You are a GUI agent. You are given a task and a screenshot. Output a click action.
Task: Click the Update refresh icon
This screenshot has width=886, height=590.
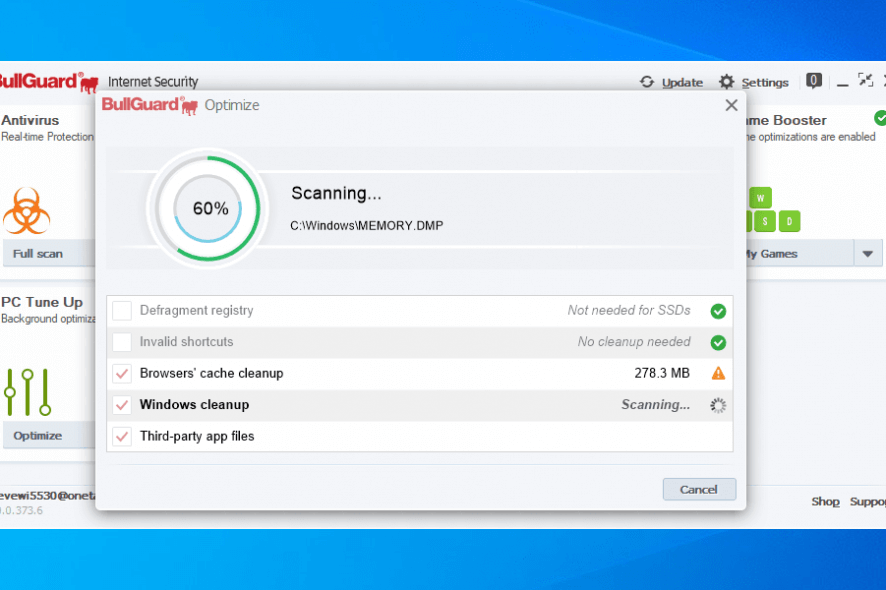point(647,82)
